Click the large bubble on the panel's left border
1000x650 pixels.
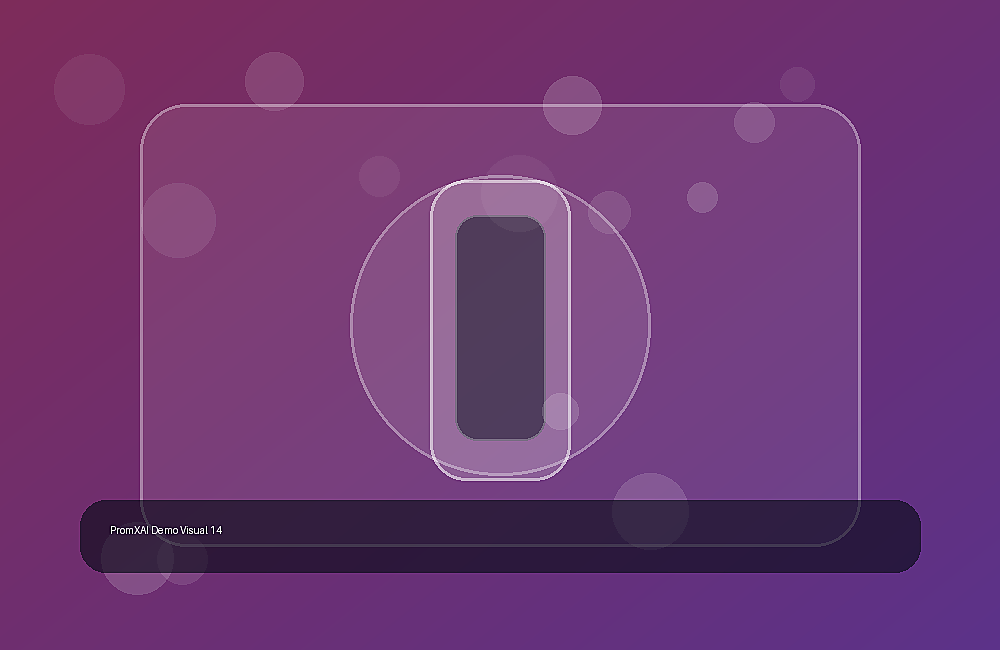[x=179, y=221]
